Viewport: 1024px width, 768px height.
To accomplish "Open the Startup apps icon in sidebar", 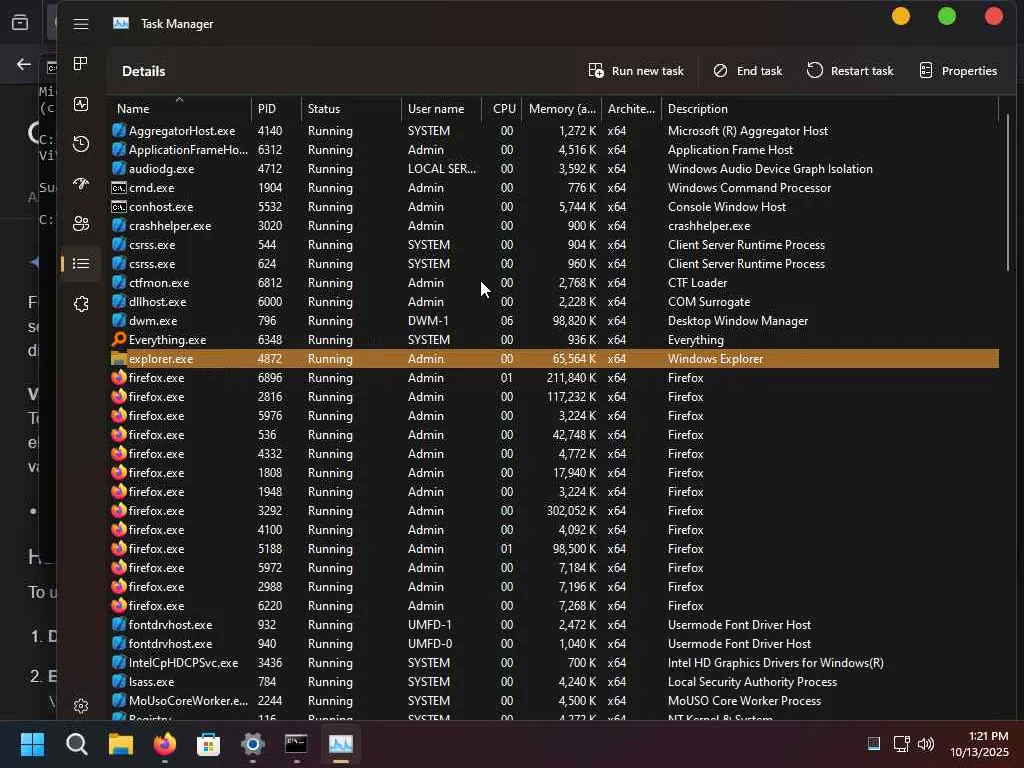I will coord(81,184).
